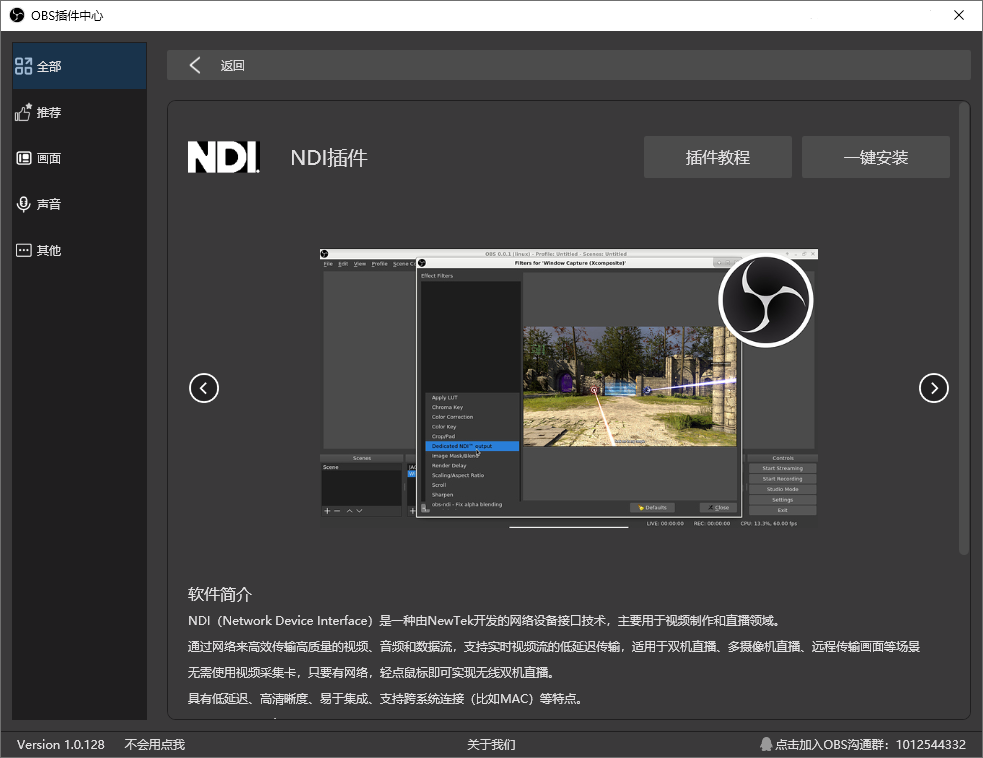Click the NDI插件 title text

click(x=329, y=157)
